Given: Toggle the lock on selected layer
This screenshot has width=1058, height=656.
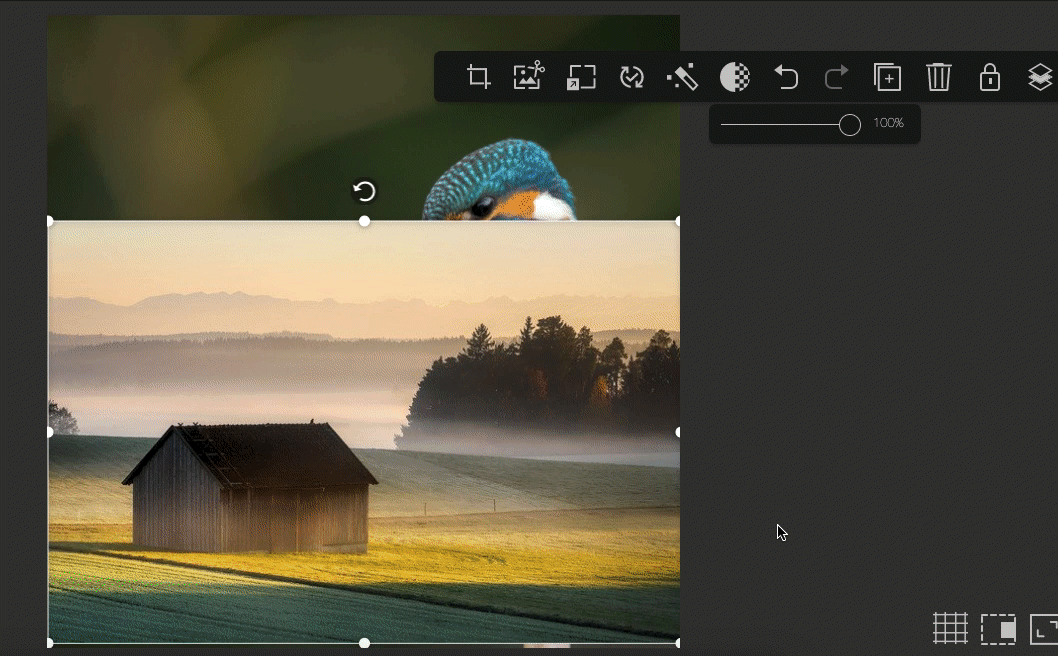Looking at the screenshot, I should coord(989,77).
